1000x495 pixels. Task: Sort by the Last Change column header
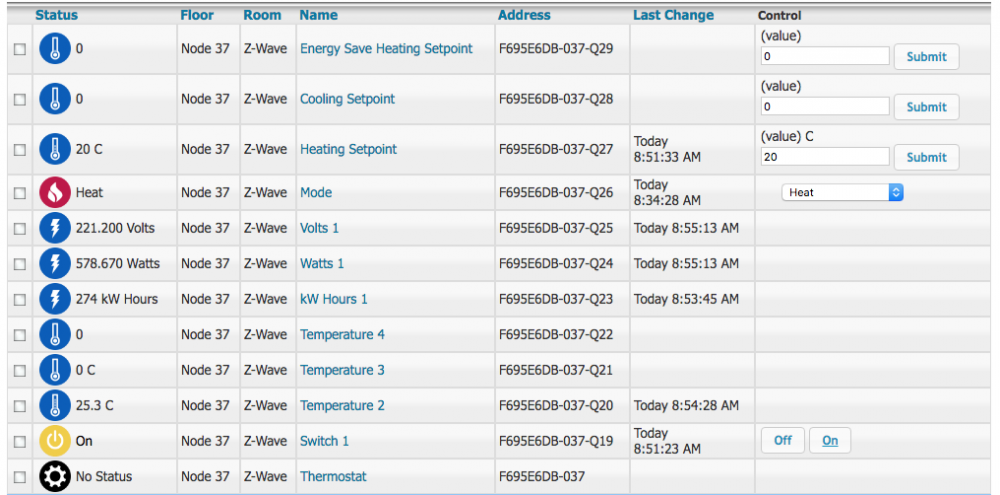(673, 15)
